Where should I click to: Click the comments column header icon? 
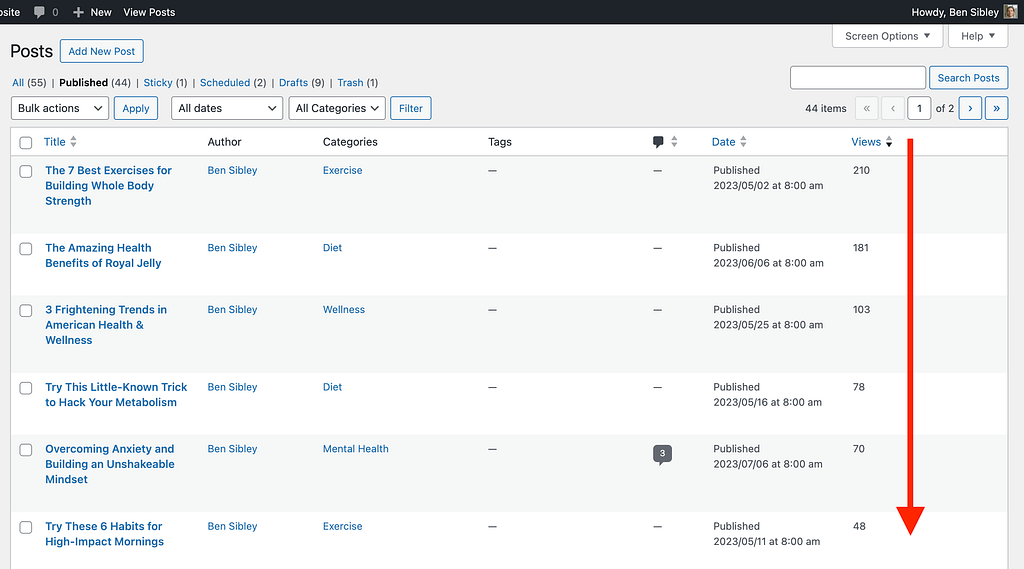click(x=658, y=142)
